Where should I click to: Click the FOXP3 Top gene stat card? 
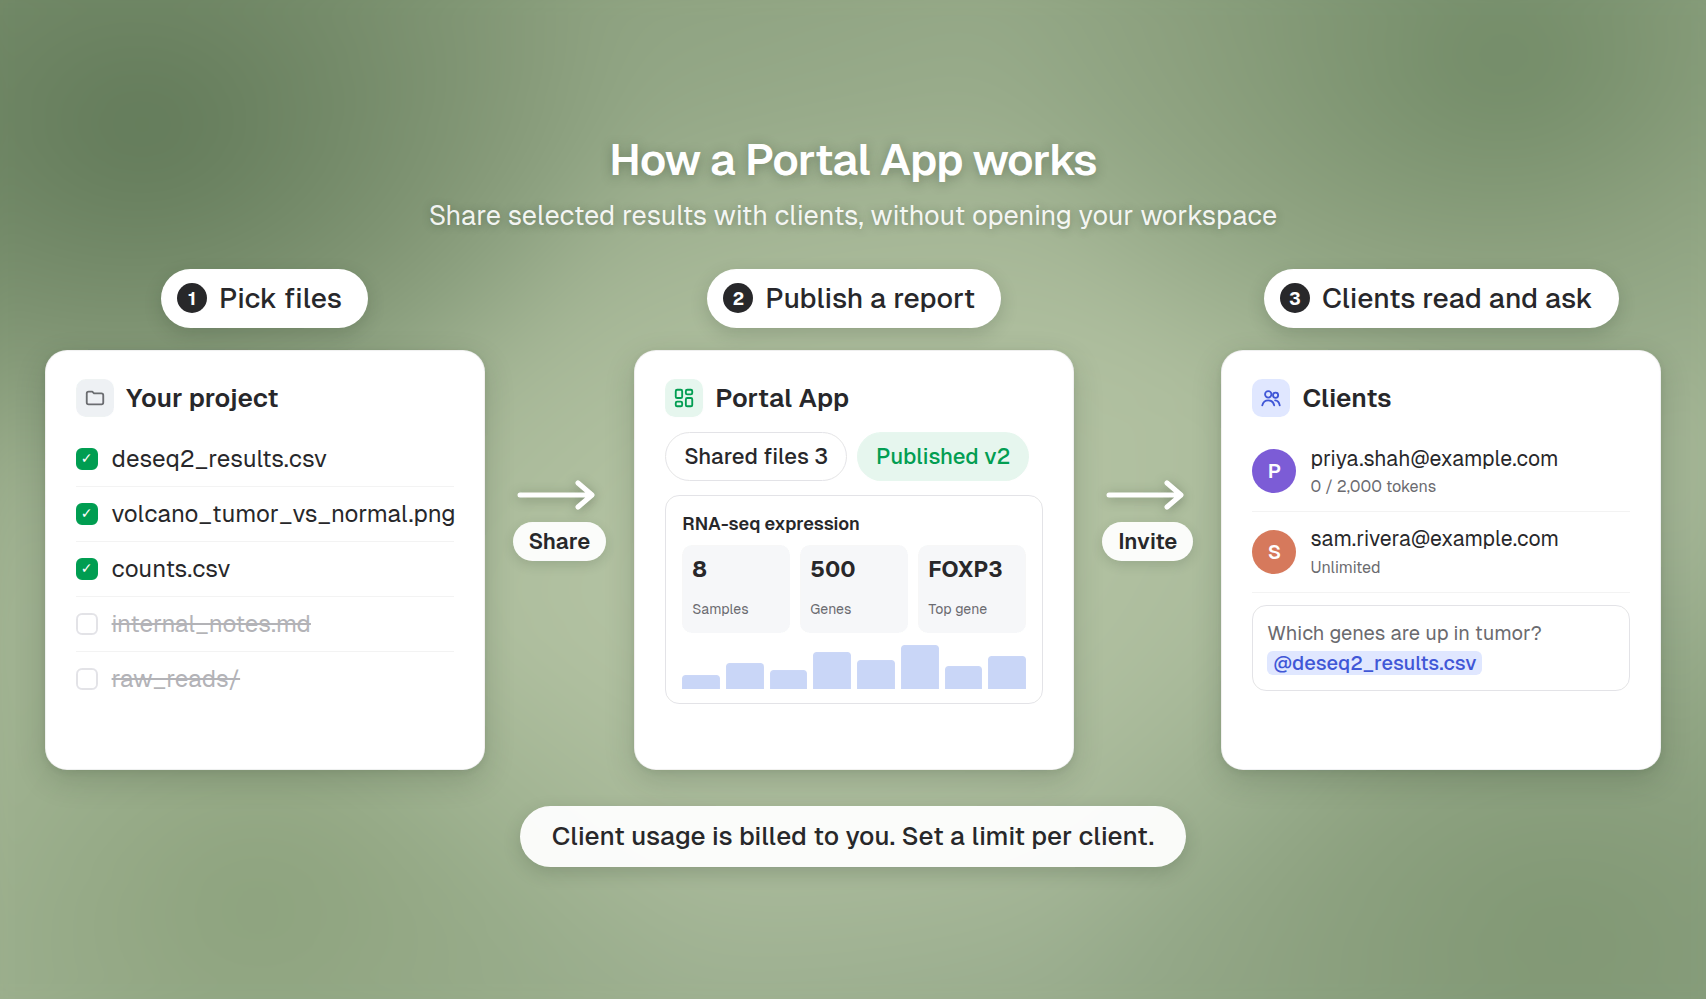[x=972, y=589]
